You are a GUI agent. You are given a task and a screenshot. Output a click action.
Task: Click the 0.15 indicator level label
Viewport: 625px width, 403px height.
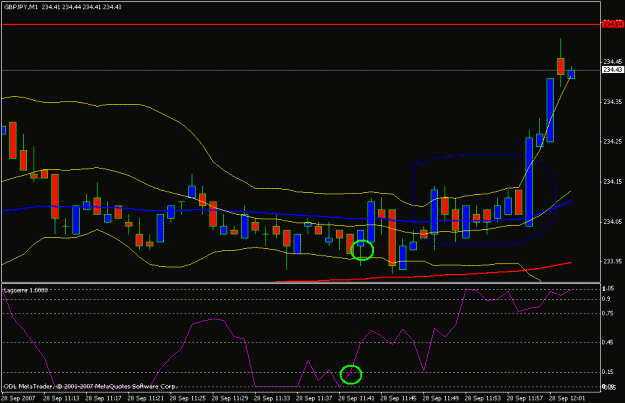click(608, 372)
